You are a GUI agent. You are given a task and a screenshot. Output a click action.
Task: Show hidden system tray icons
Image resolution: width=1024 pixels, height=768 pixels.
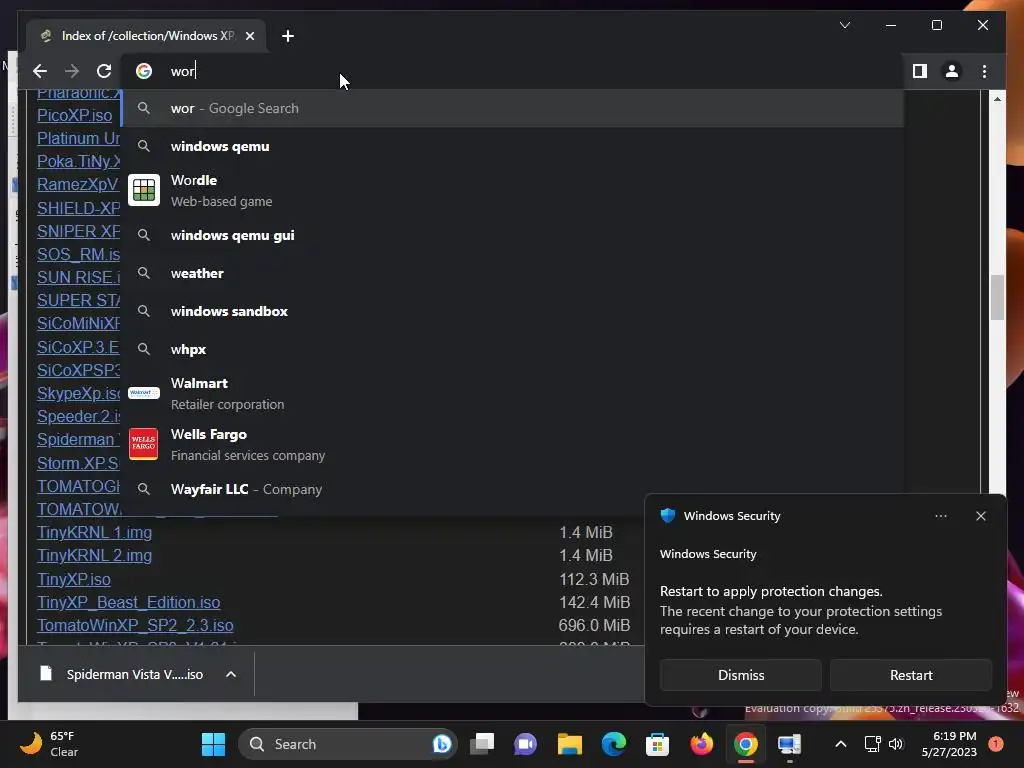click(x=841, y=744)
